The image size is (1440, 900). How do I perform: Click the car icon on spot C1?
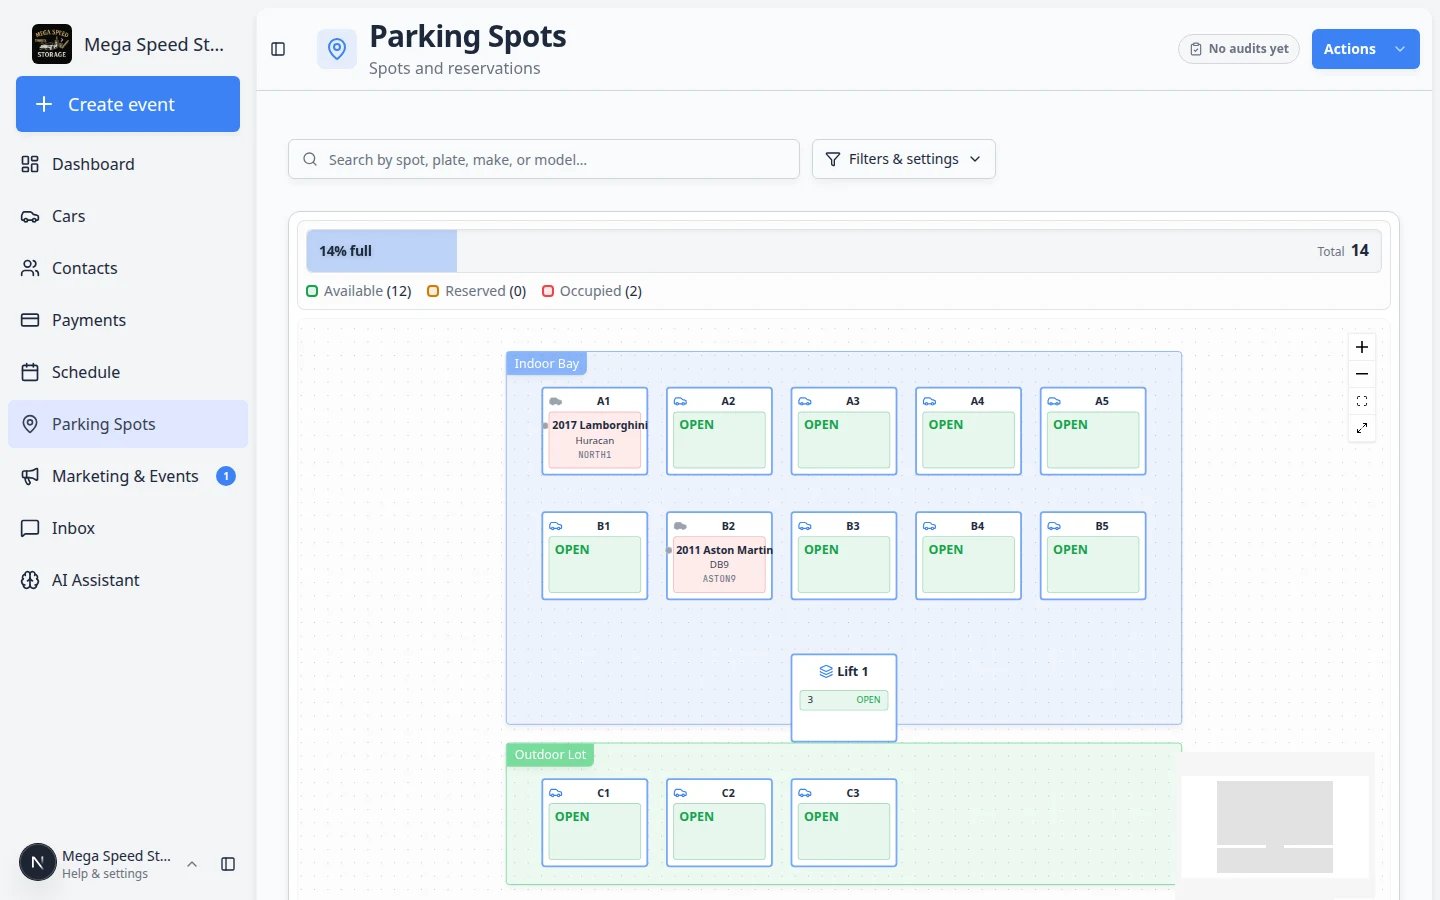coord(556,793)
